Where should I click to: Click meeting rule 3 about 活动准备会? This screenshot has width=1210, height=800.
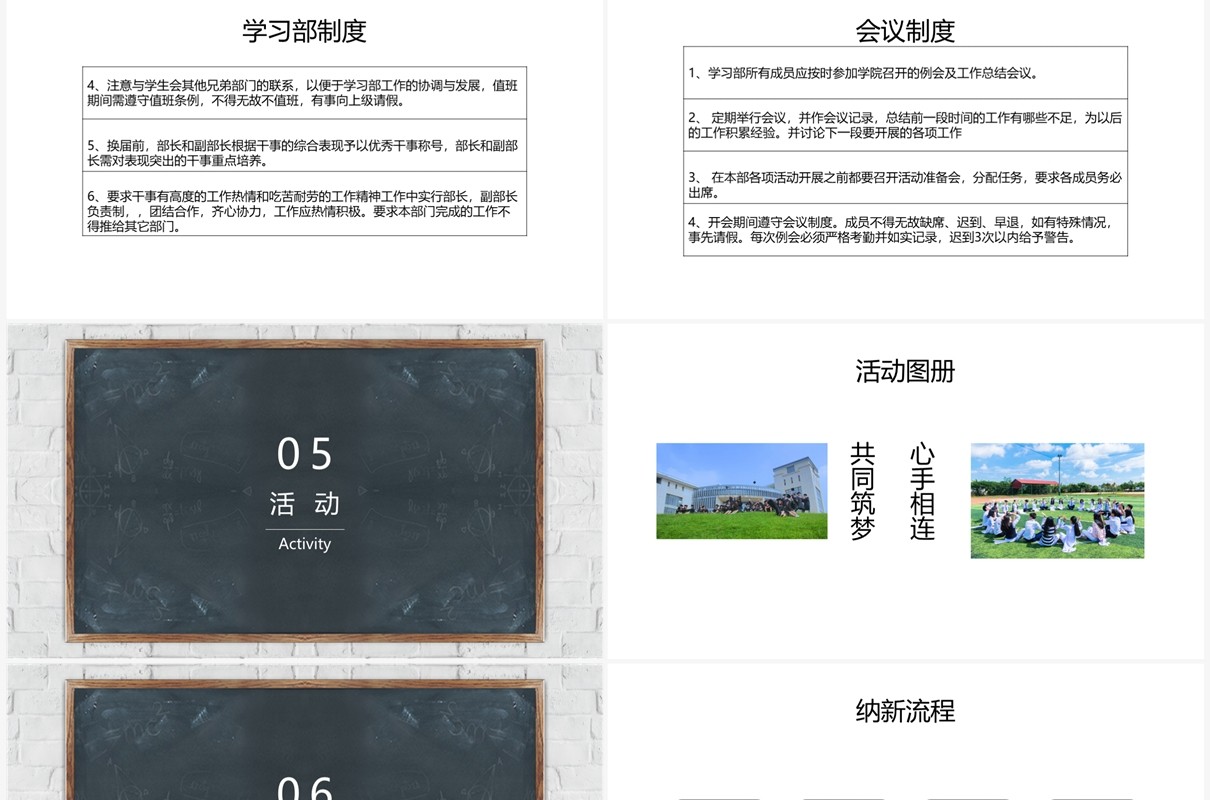click(x=905, y=178)
